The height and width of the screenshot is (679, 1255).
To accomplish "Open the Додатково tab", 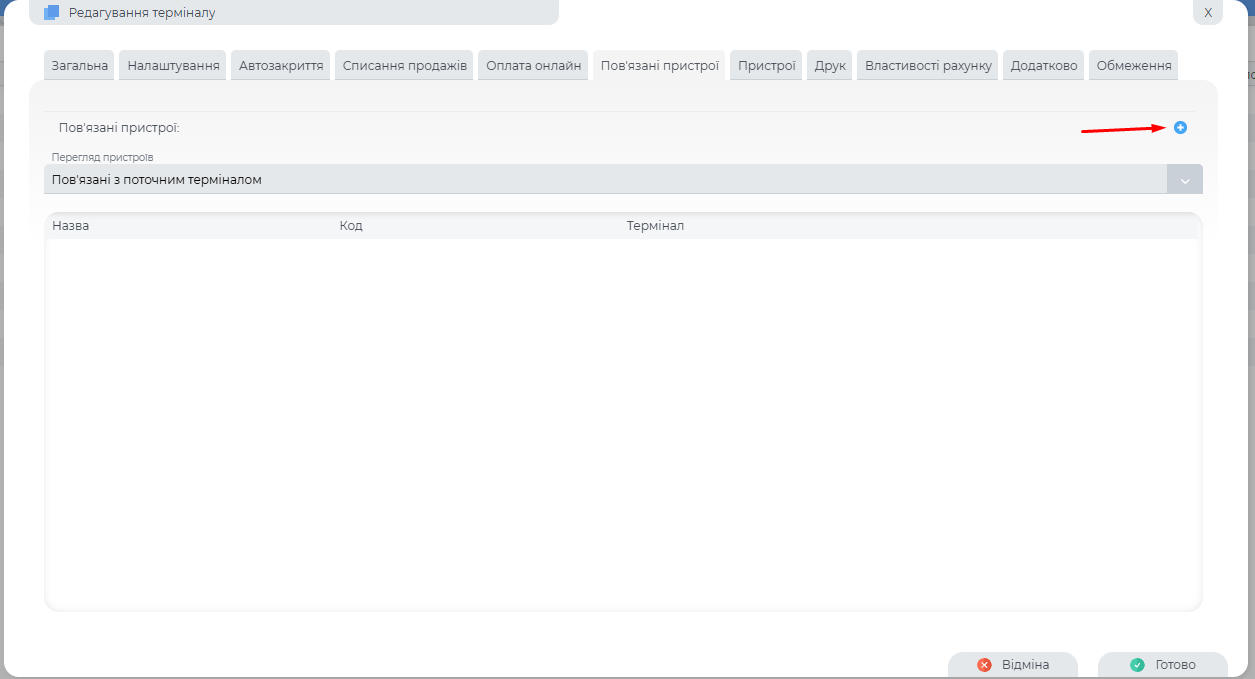I will pos(1043,66).
